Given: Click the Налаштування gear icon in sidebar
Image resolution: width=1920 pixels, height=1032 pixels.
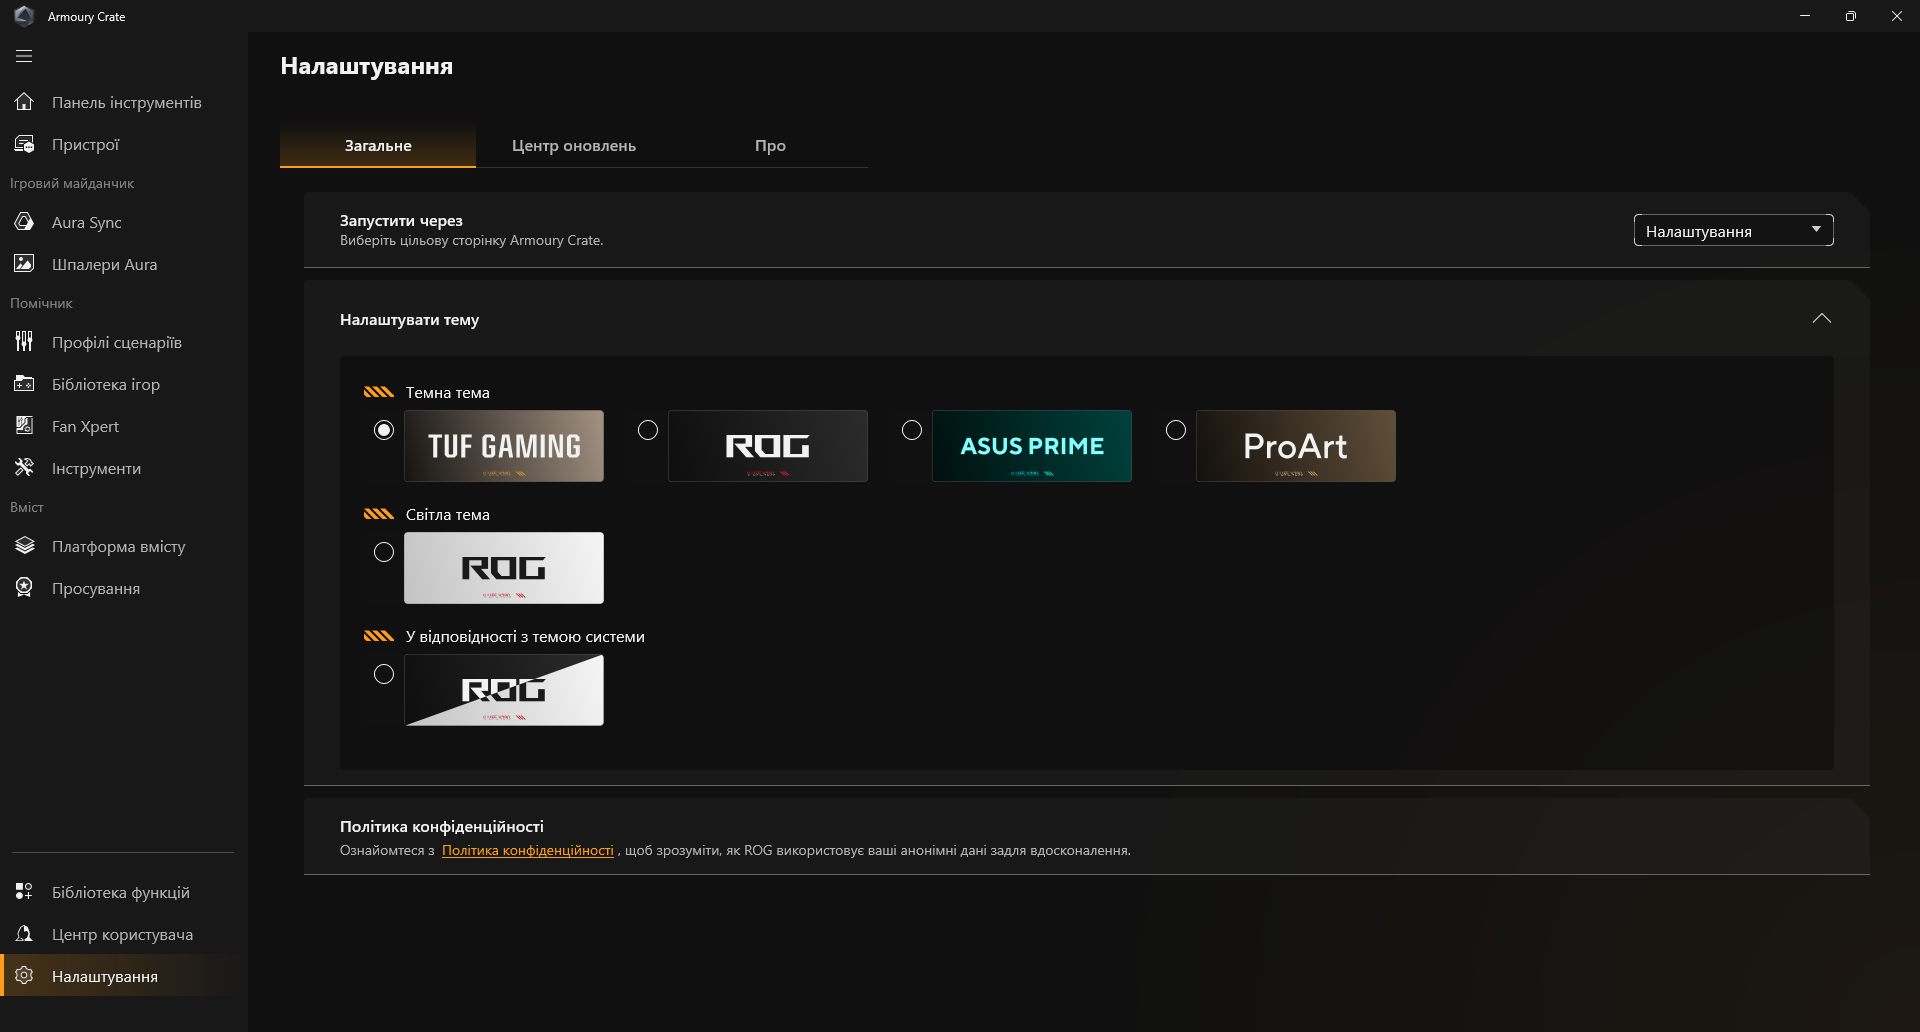Looking at the screenshot, I should coord(24,976).
